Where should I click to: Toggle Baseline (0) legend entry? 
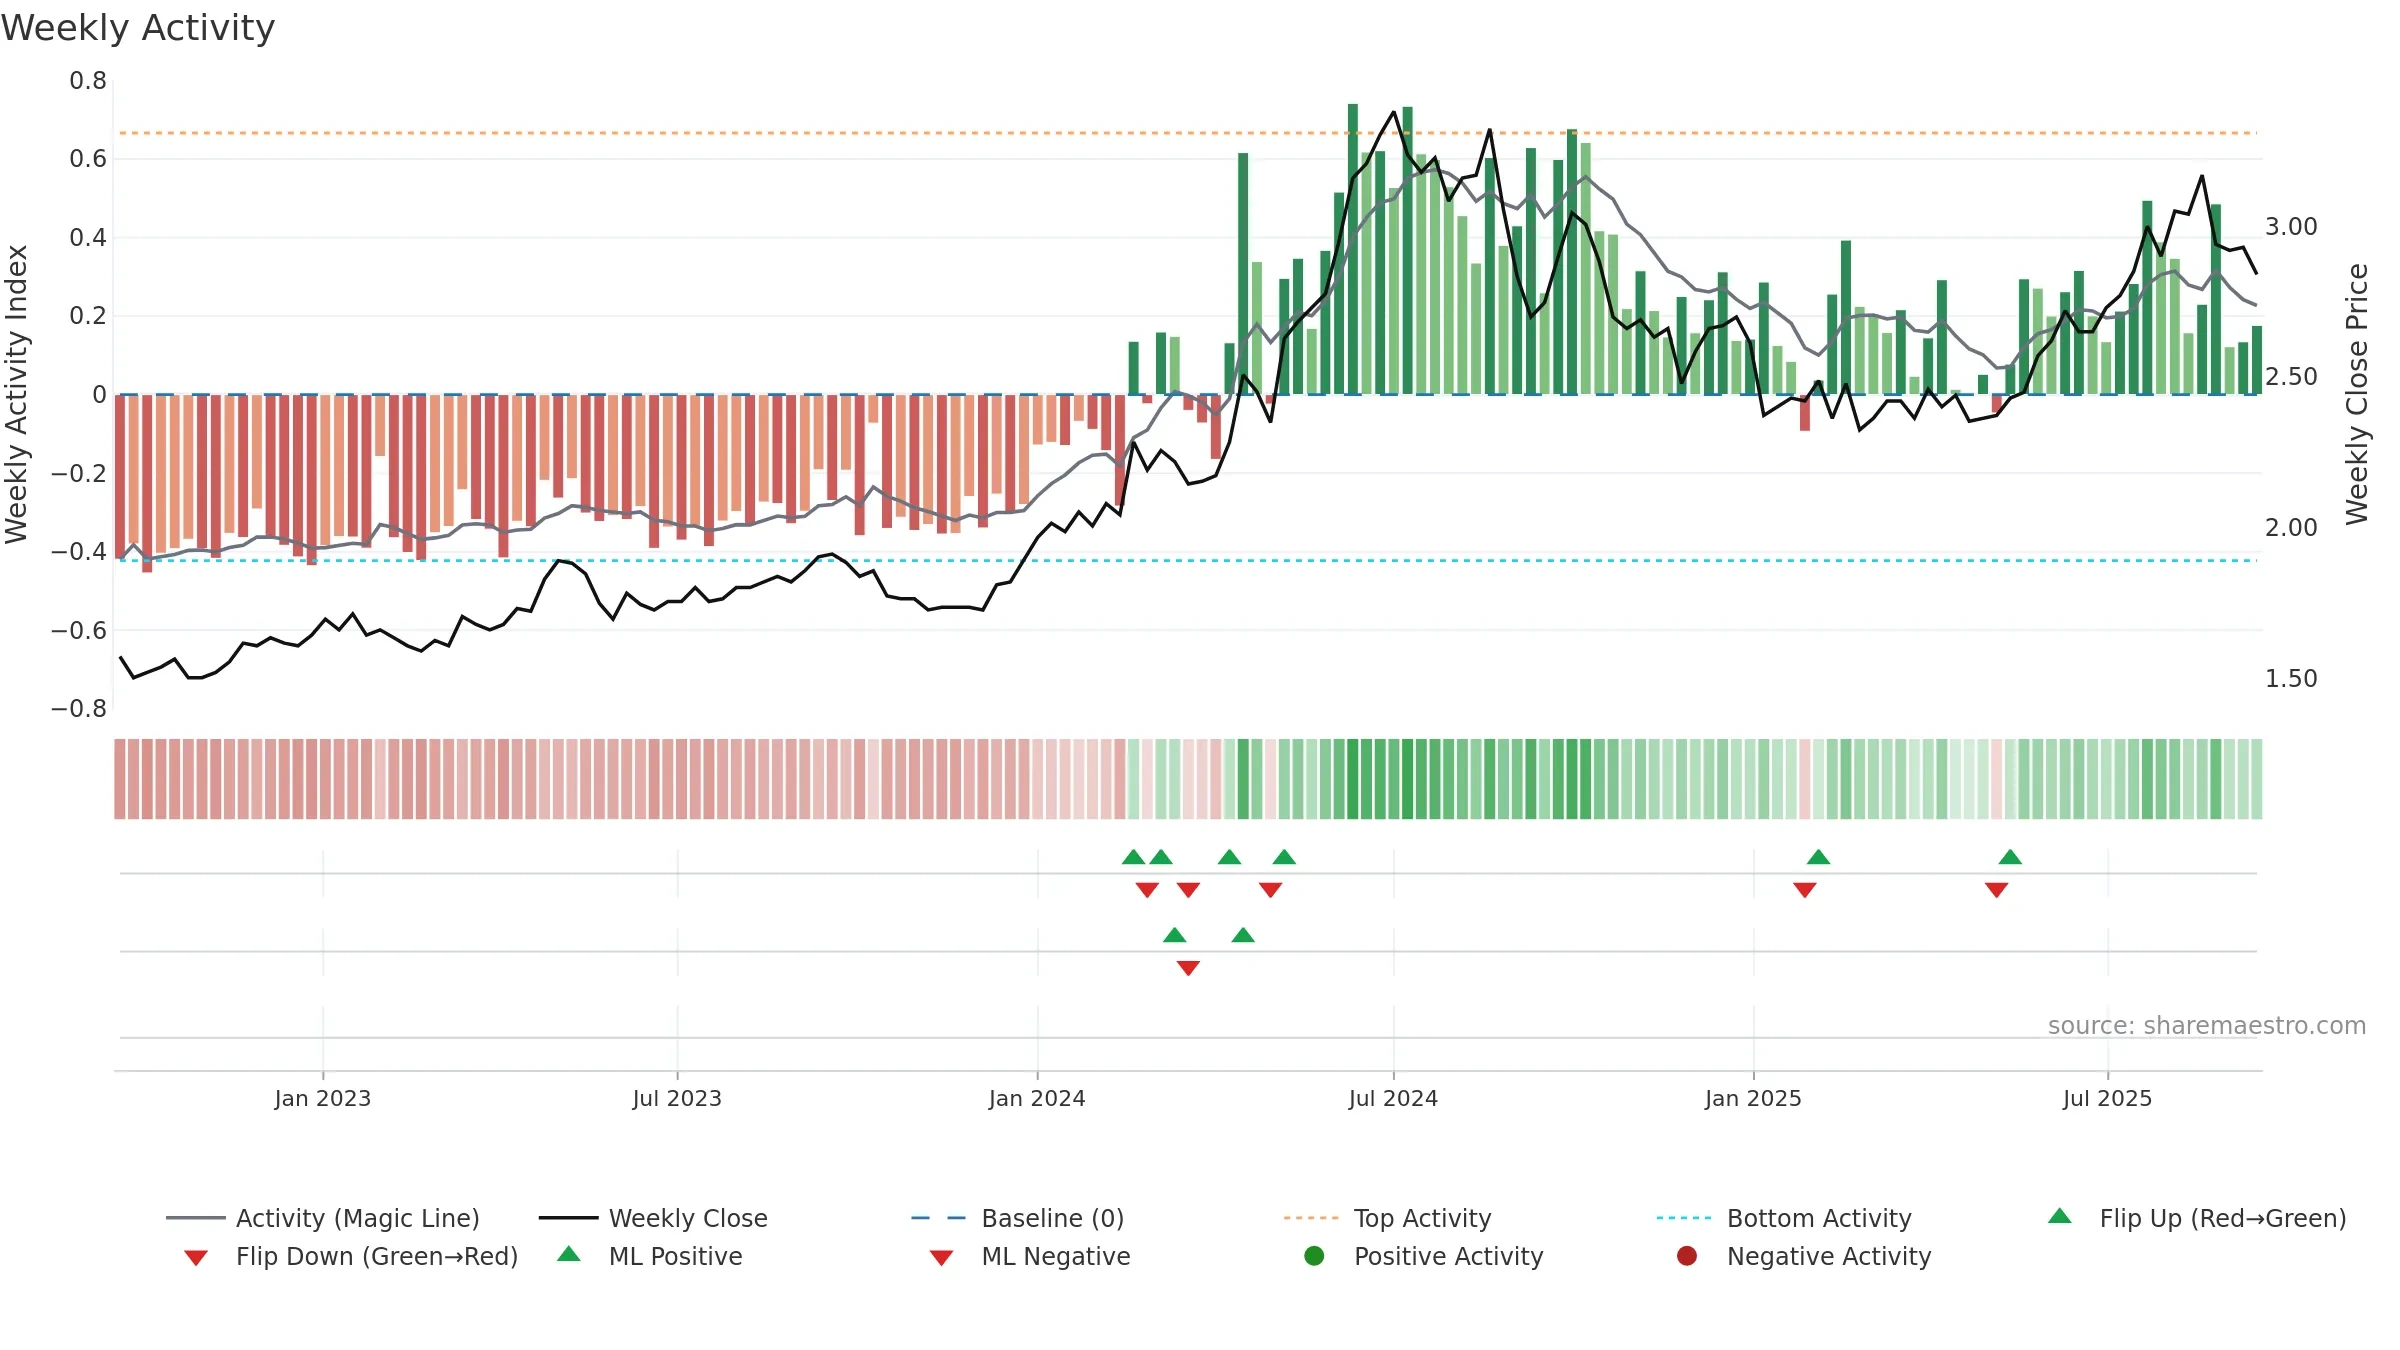[1018, 1218]
